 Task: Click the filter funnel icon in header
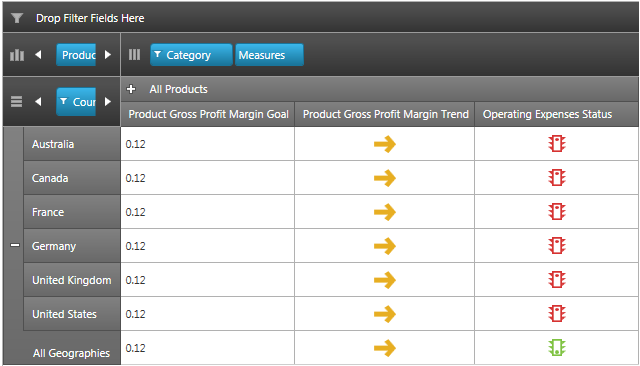[17, 18]
